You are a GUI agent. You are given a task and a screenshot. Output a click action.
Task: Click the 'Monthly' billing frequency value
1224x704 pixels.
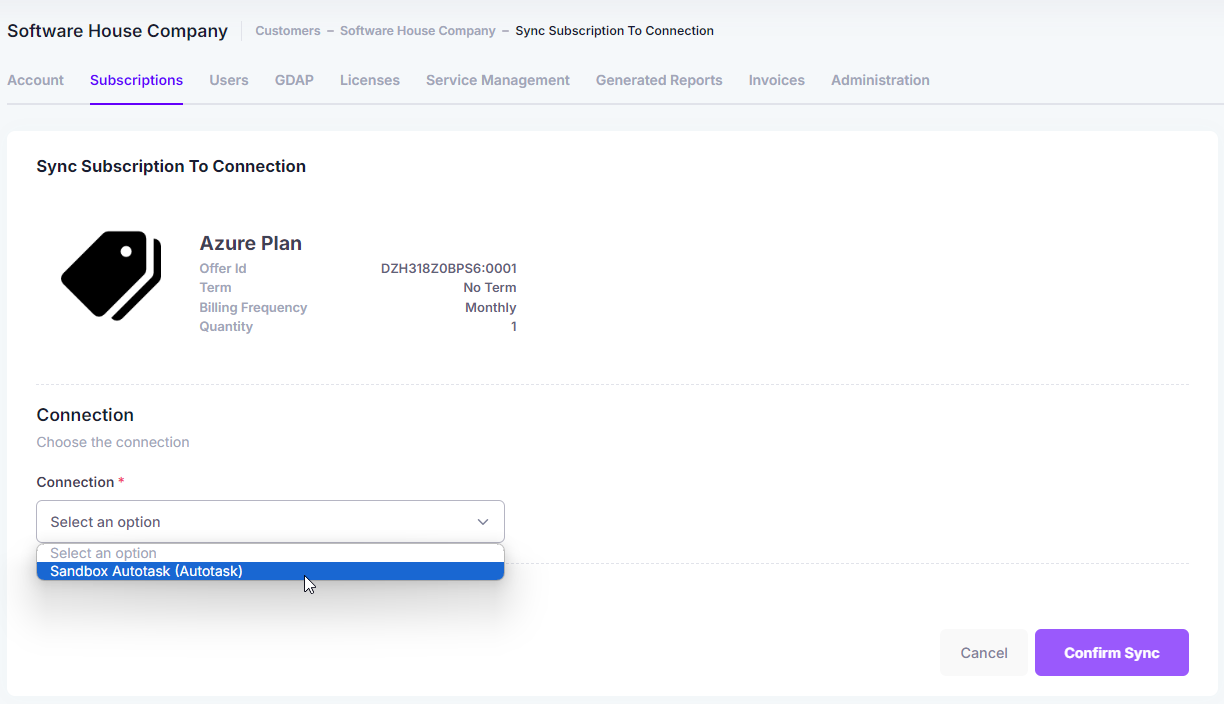491,307
